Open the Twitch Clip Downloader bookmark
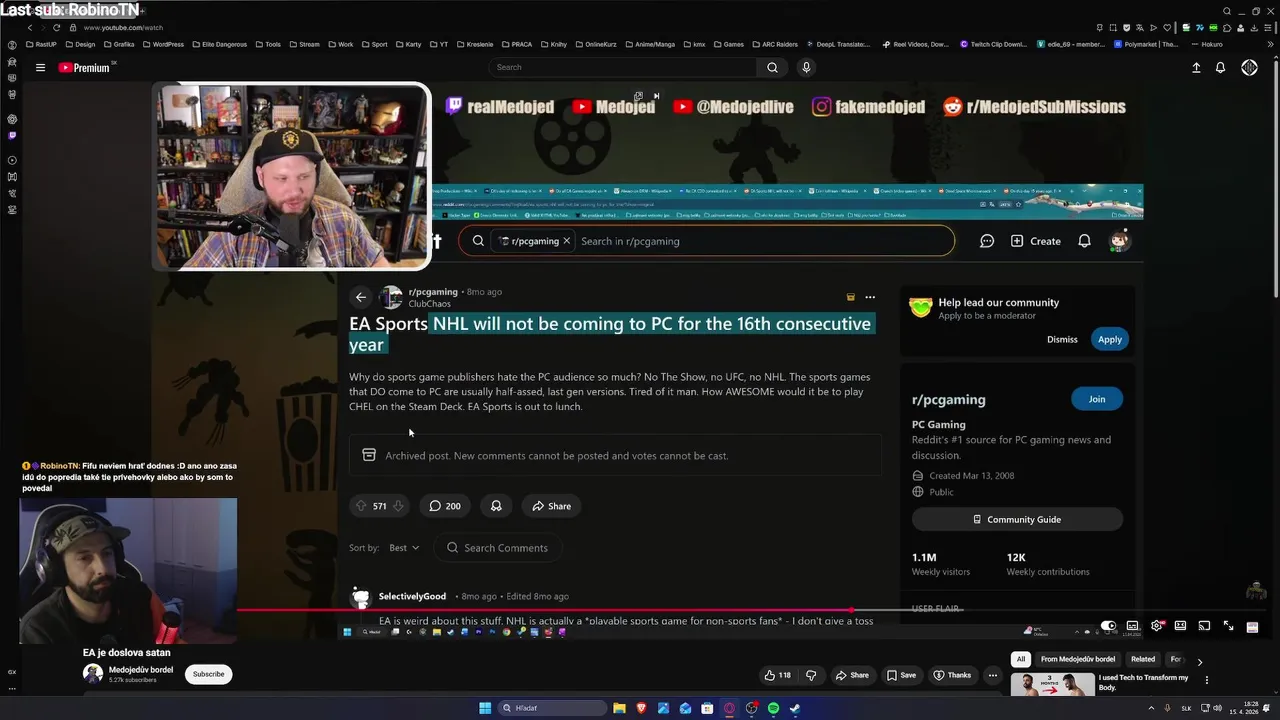Image resolution: width=1280 pixels, height=720 pixels. click(x=994, y=44)
